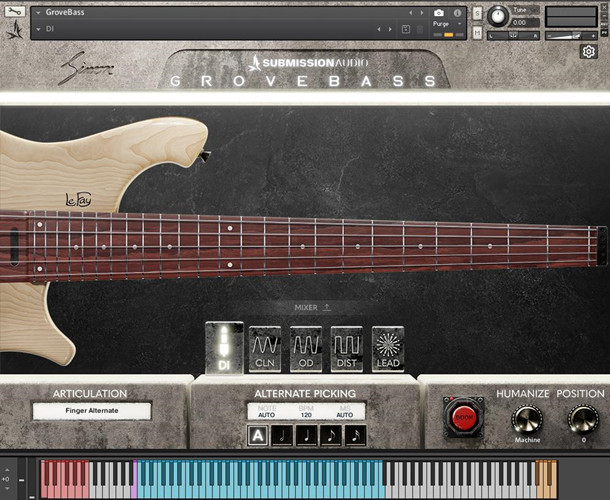Select the DI tone icon
The height and width of the screenshot is (500, 610).
(224, 348)
